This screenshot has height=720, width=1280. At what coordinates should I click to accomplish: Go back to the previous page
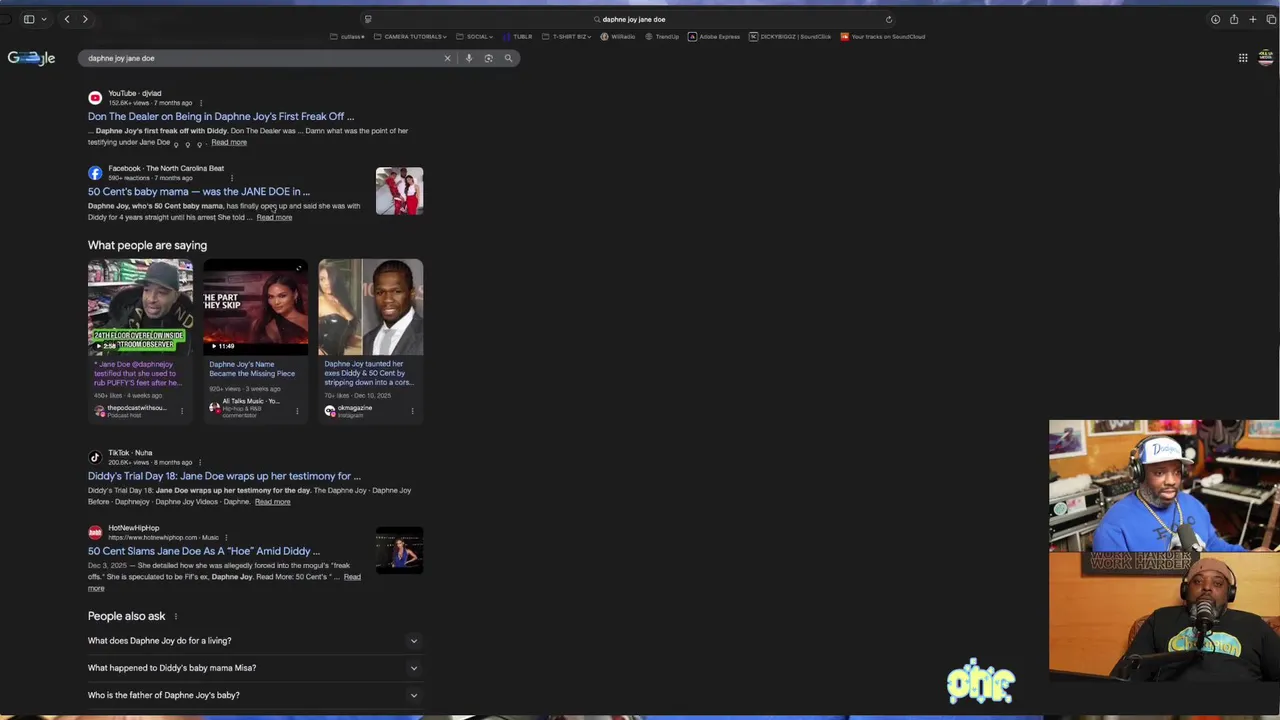tap(67, 19)
